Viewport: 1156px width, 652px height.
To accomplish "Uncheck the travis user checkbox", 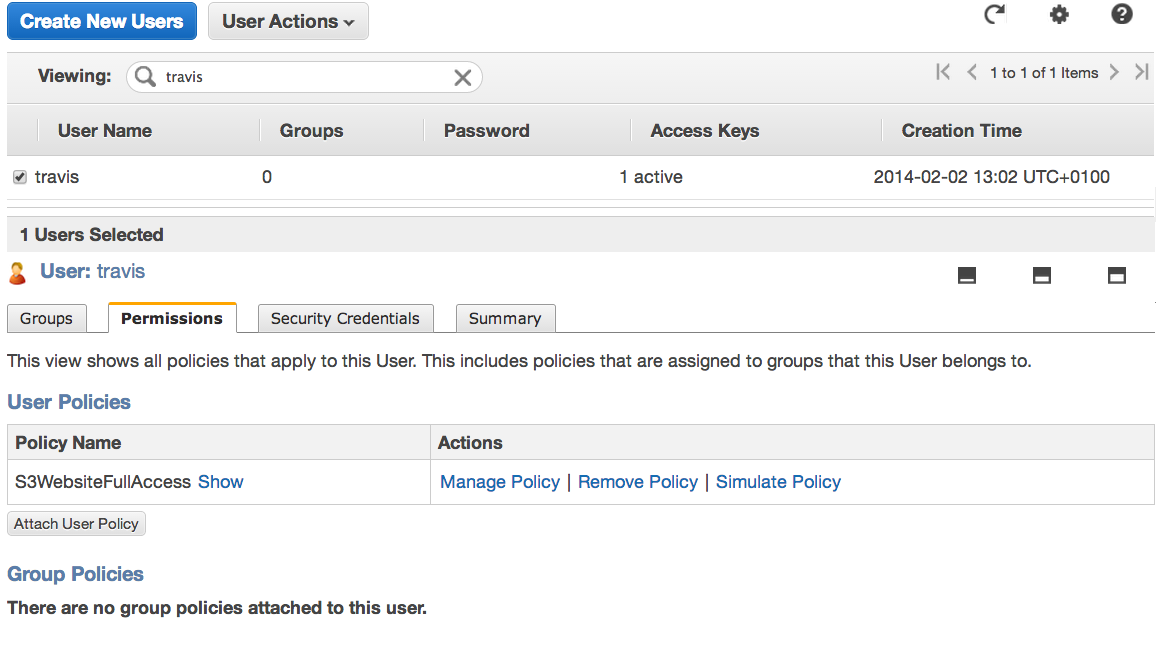I will pos(20,177).
